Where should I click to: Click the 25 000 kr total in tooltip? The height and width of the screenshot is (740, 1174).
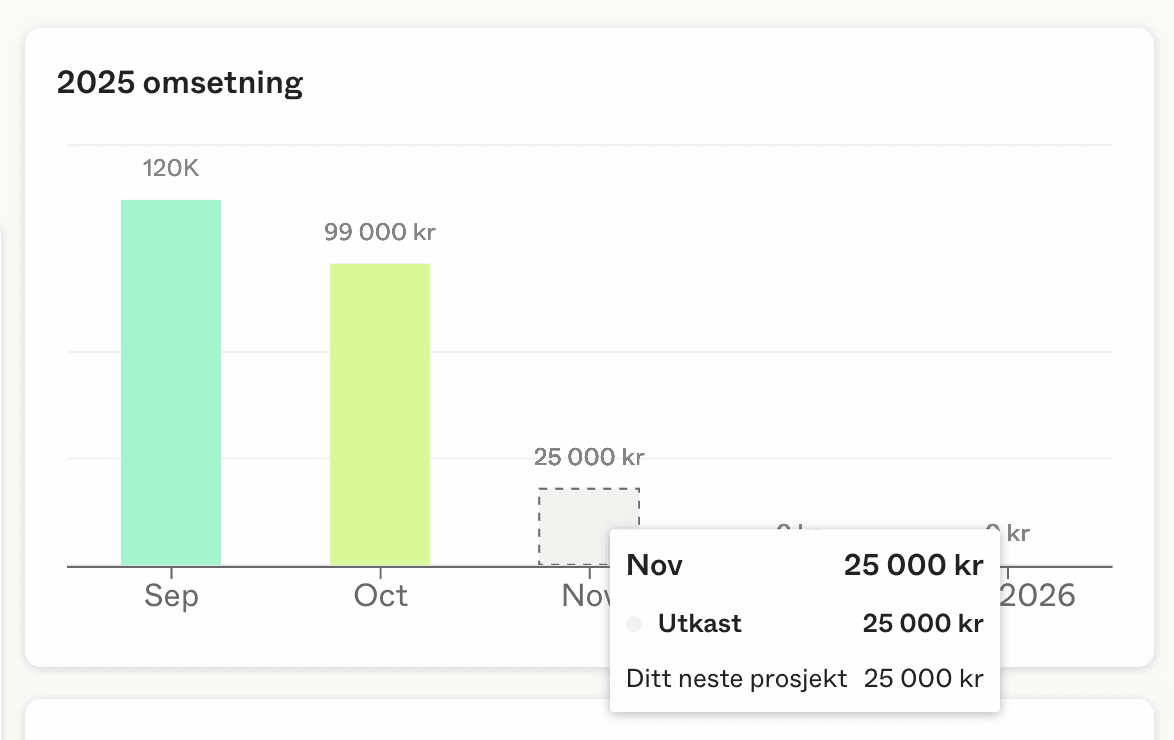(915, 565)
